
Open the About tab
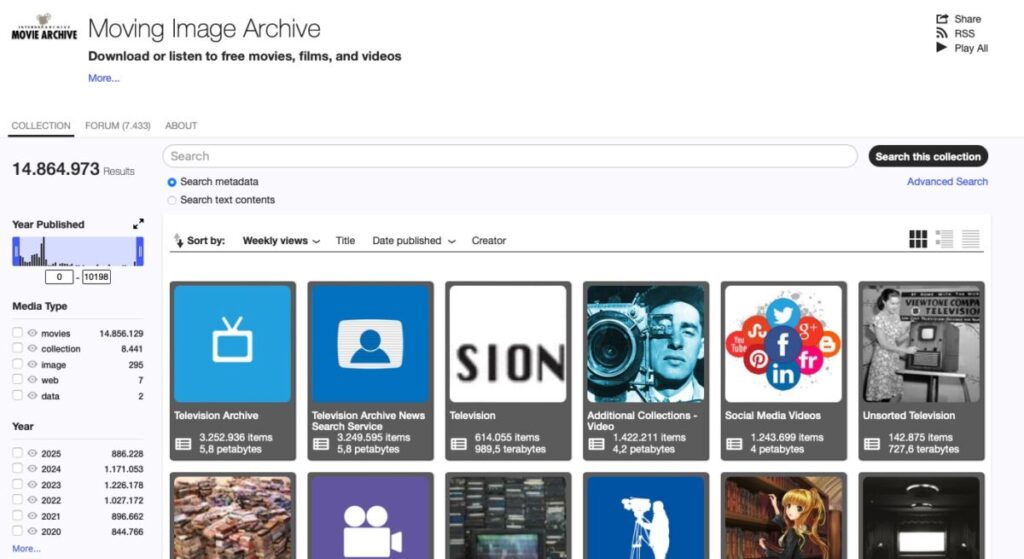point(181,126)
